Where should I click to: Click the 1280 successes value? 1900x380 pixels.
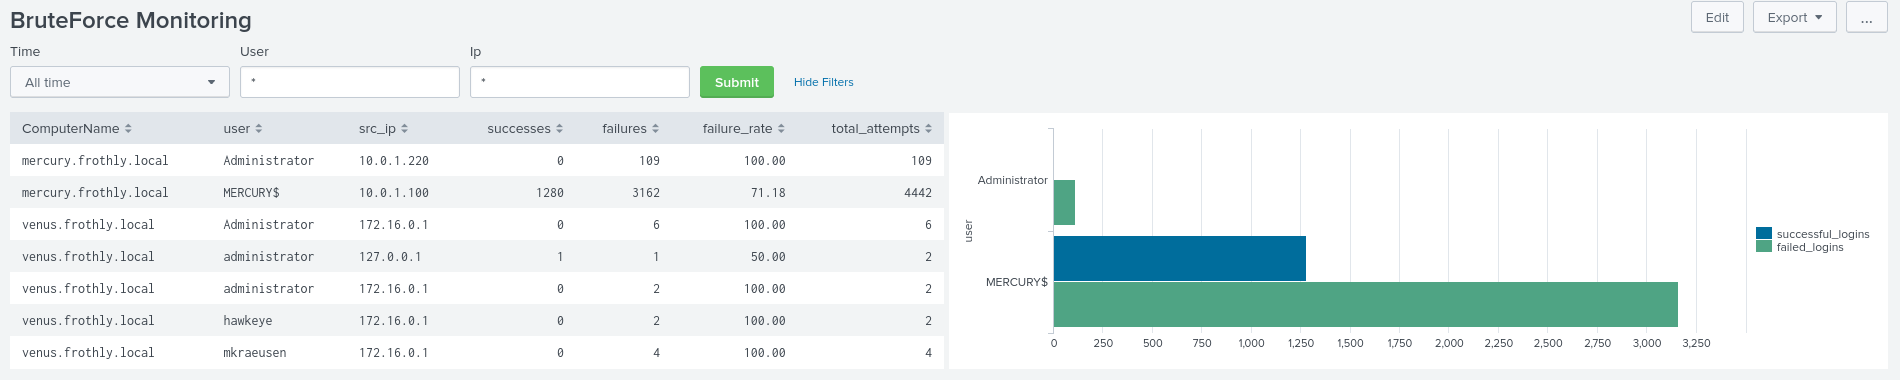click(550, 192)
